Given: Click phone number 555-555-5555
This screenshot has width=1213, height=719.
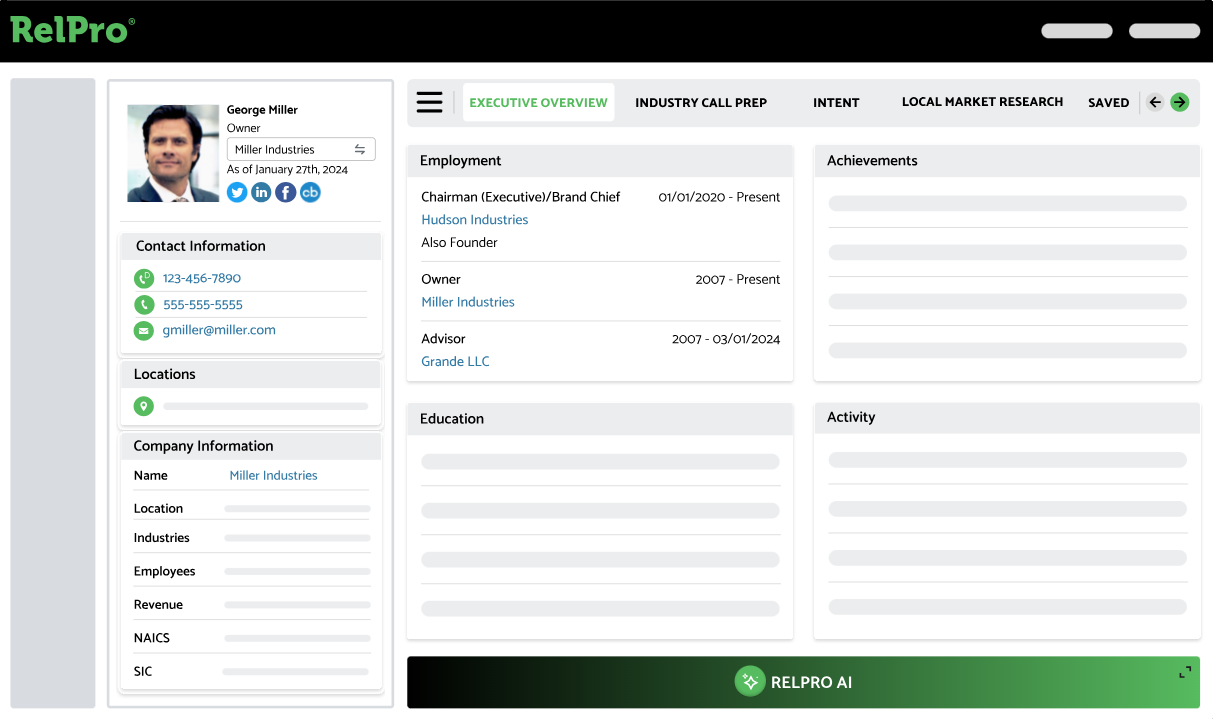Looking at the screenshot, I should pos(202,305).
